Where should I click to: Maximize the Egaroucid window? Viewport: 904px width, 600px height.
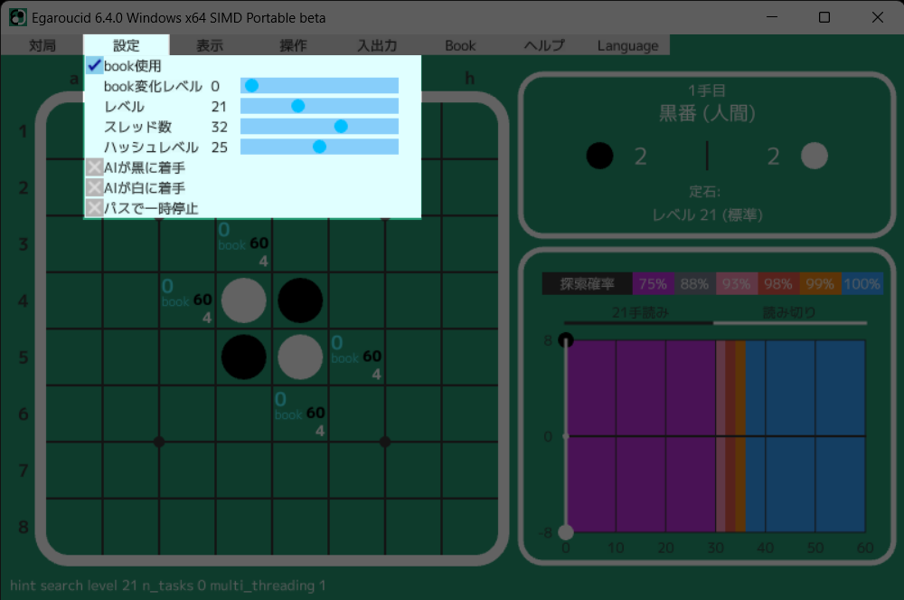(824, 17)
